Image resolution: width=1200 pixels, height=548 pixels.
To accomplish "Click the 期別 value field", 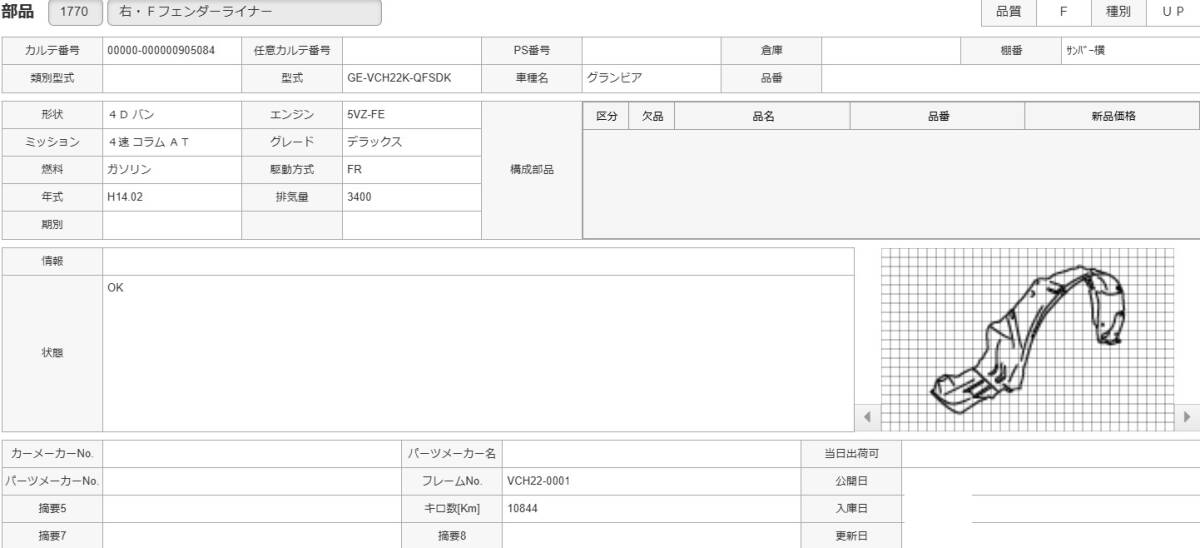I will tap(172, 225).
